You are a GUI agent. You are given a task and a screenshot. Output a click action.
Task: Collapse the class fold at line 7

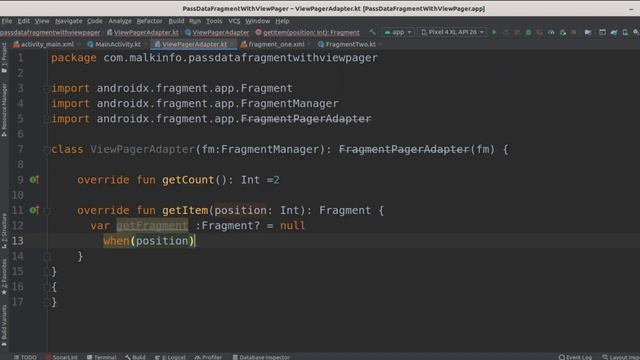pos(46,149)
